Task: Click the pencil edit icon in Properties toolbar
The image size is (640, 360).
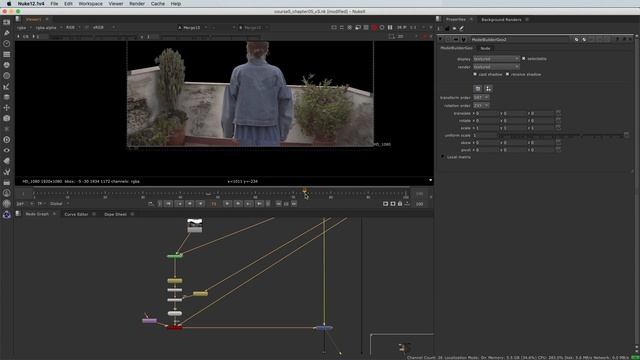Action: pyautogui.click(x=462, y=28)
